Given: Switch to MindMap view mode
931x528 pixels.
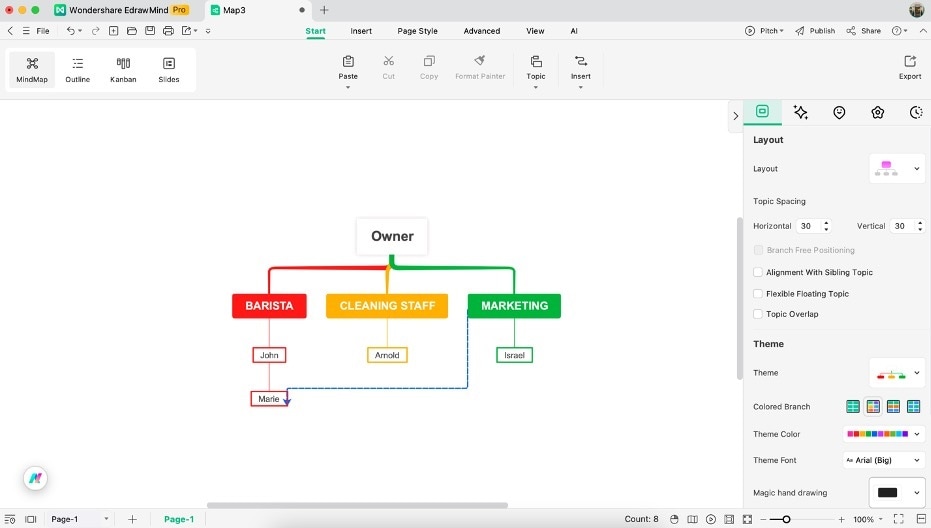Looking at the screenshot, I should [32, 69].
